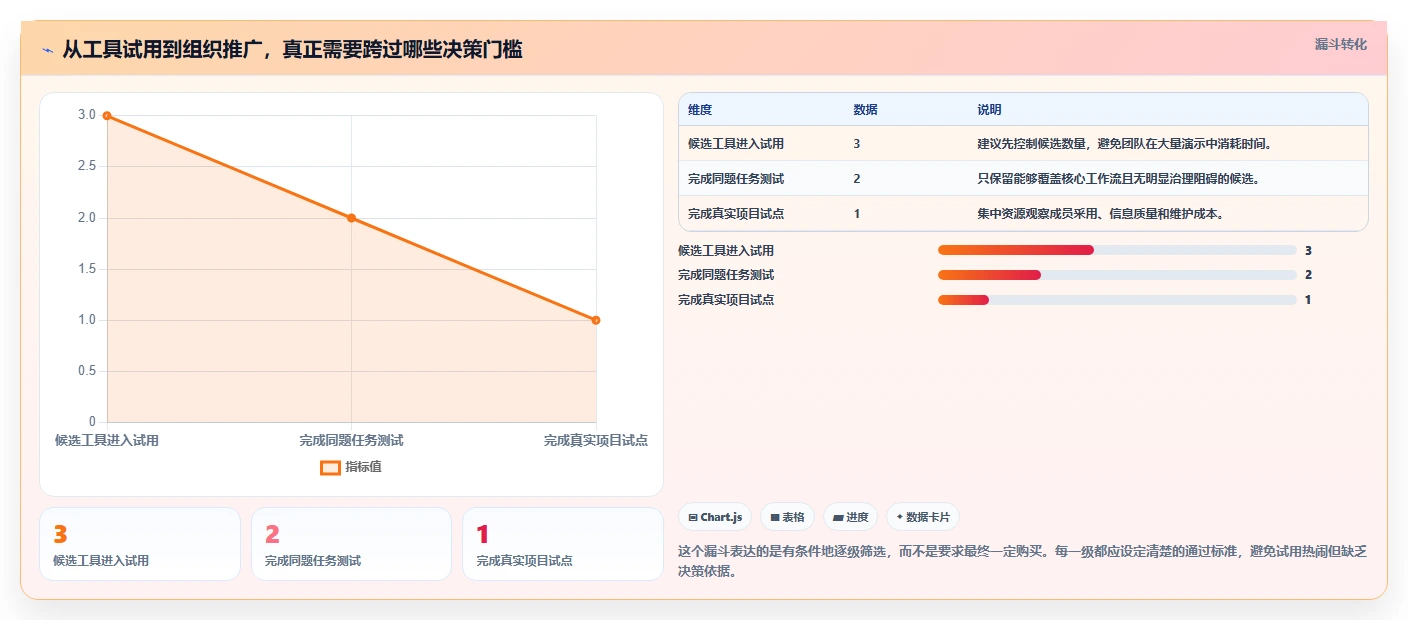Open the data card showing 3
Viewport: 1408px width, 620px height.
coord(140,544)
